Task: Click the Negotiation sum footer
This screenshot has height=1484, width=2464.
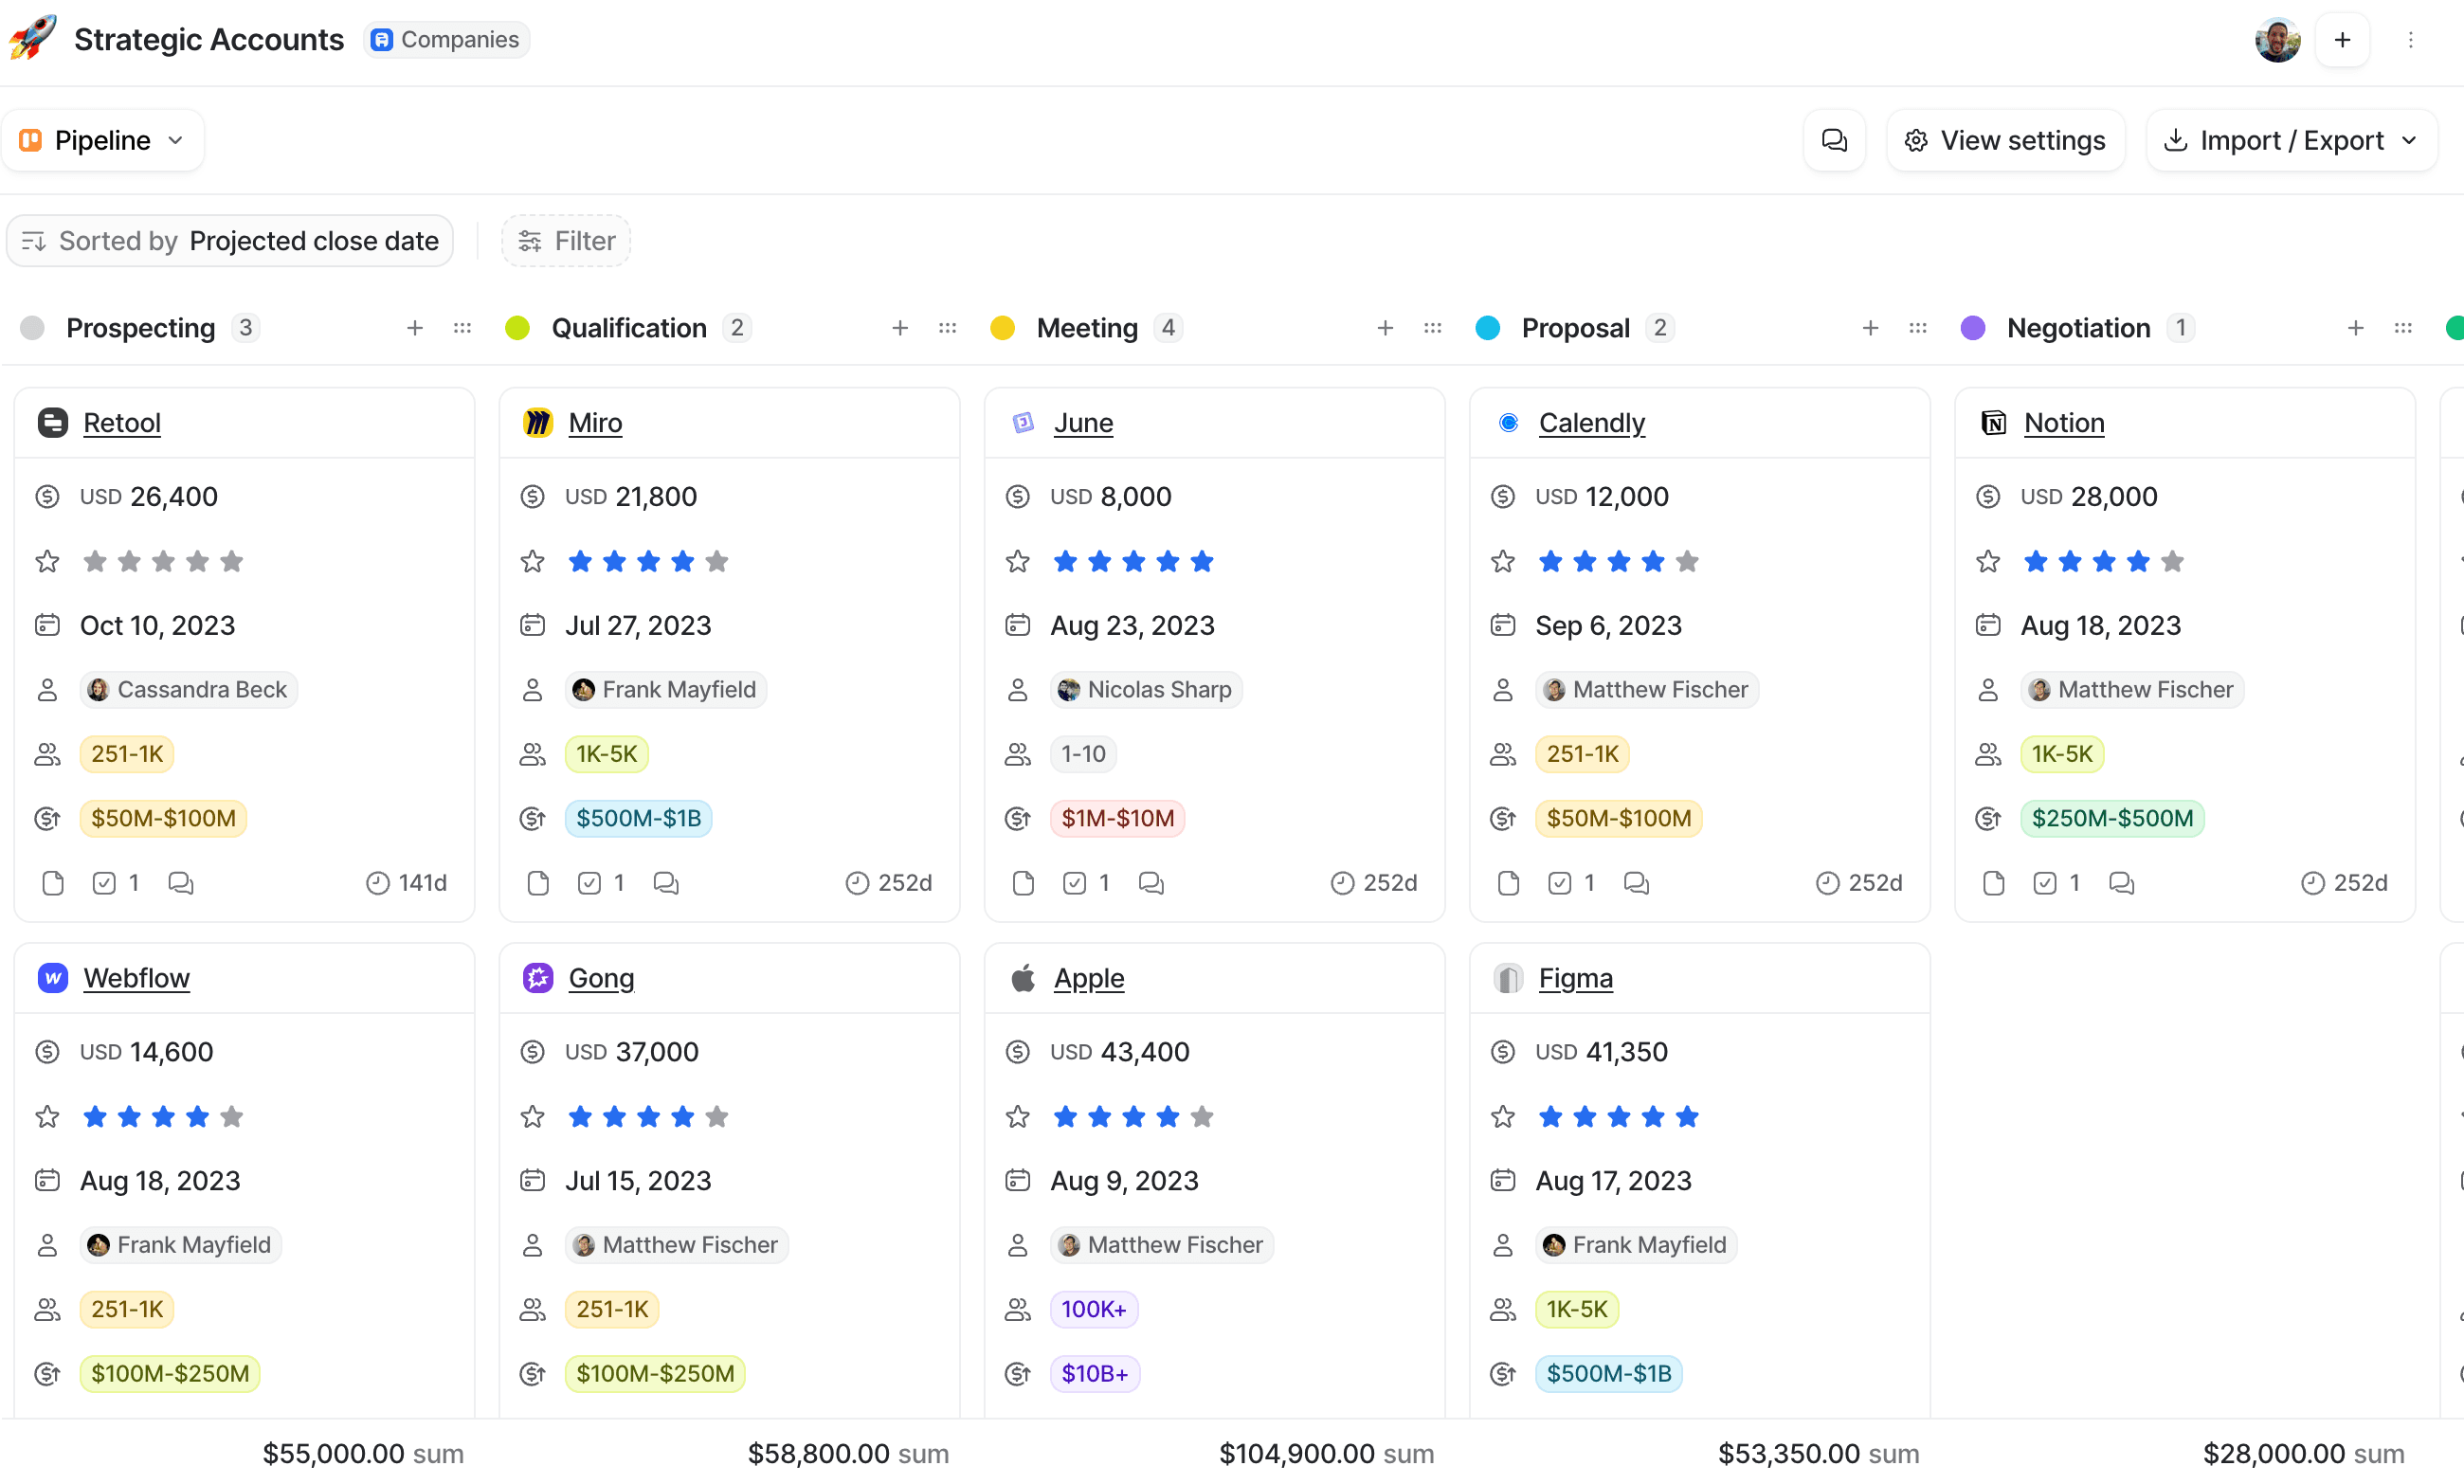Action: pyautogui.click(x=2303, y=1453)
